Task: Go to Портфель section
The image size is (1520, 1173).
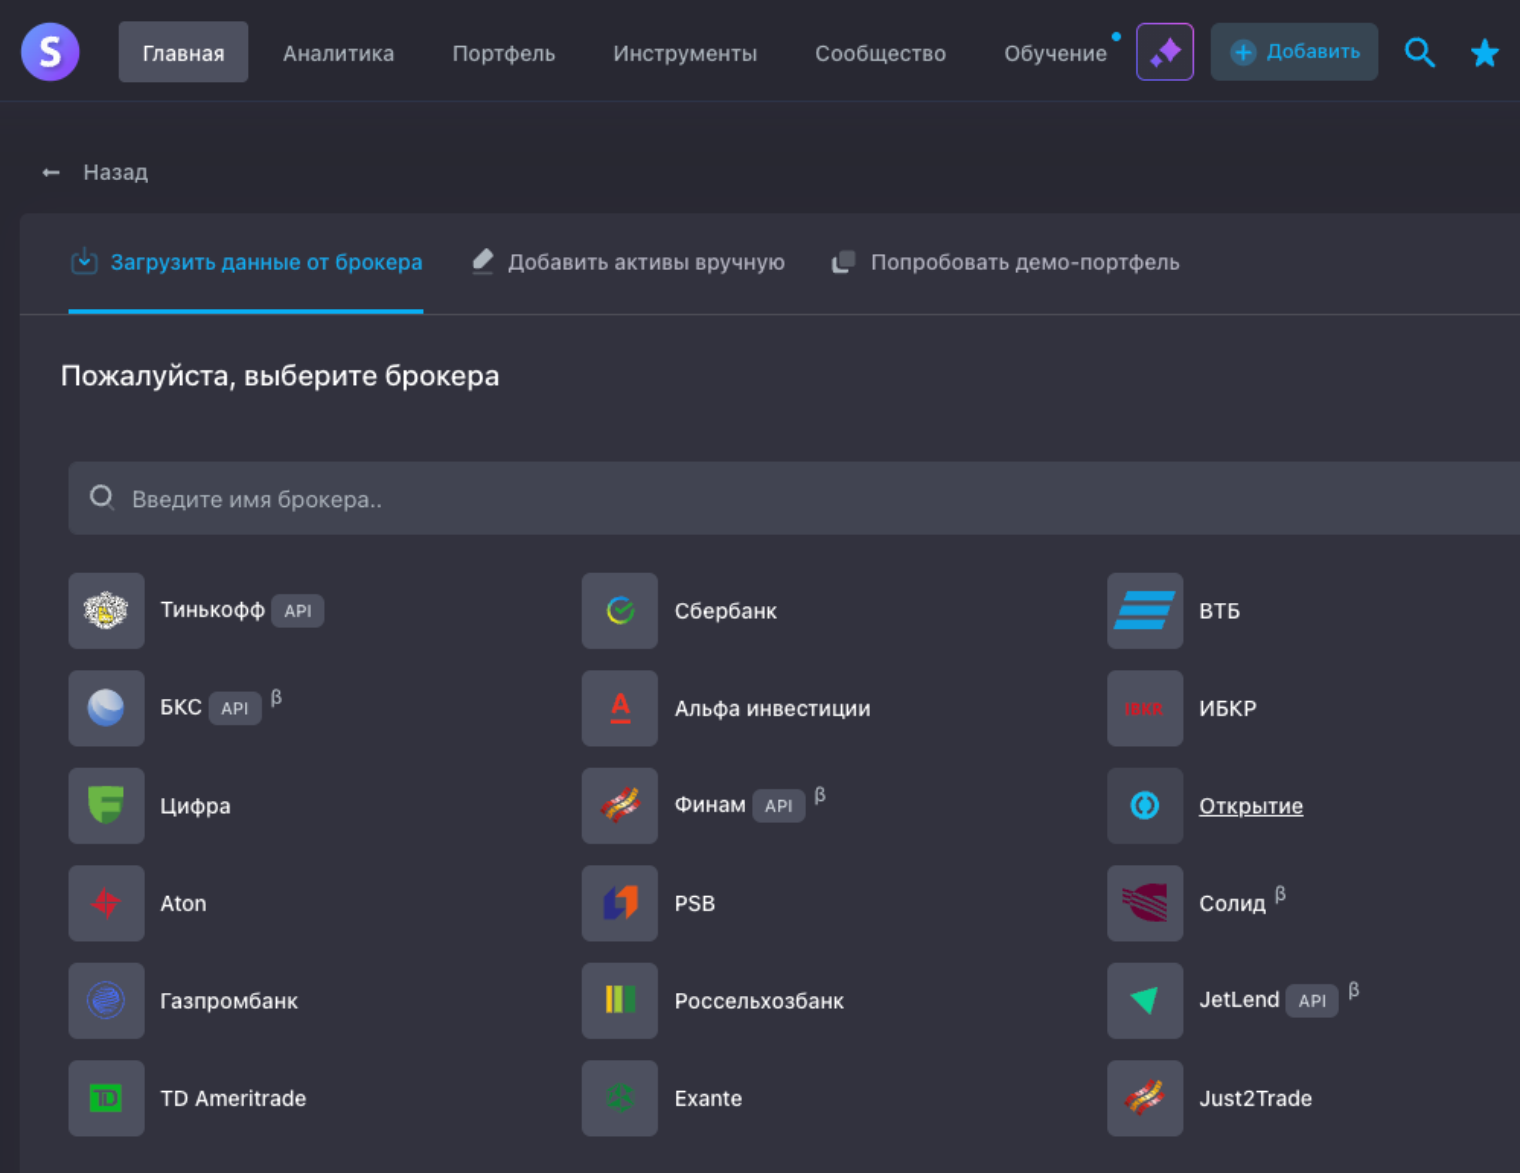Action: (x=503, y=53)
